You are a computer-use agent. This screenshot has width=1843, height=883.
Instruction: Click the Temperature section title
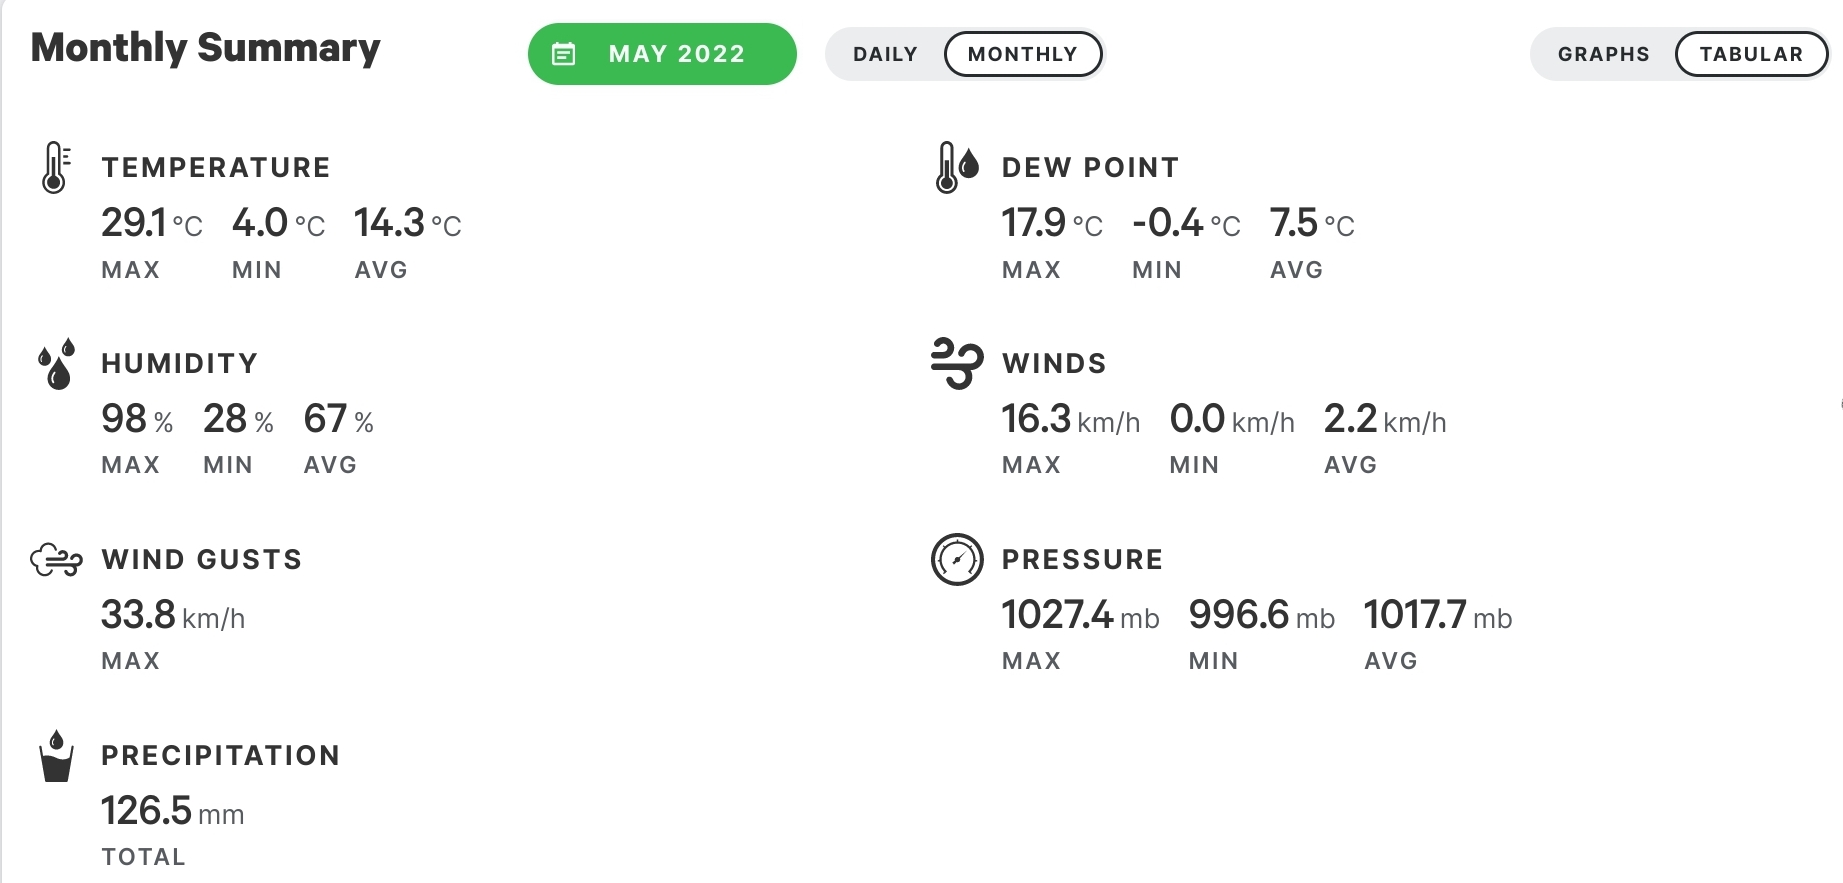(x=216, y=167)
